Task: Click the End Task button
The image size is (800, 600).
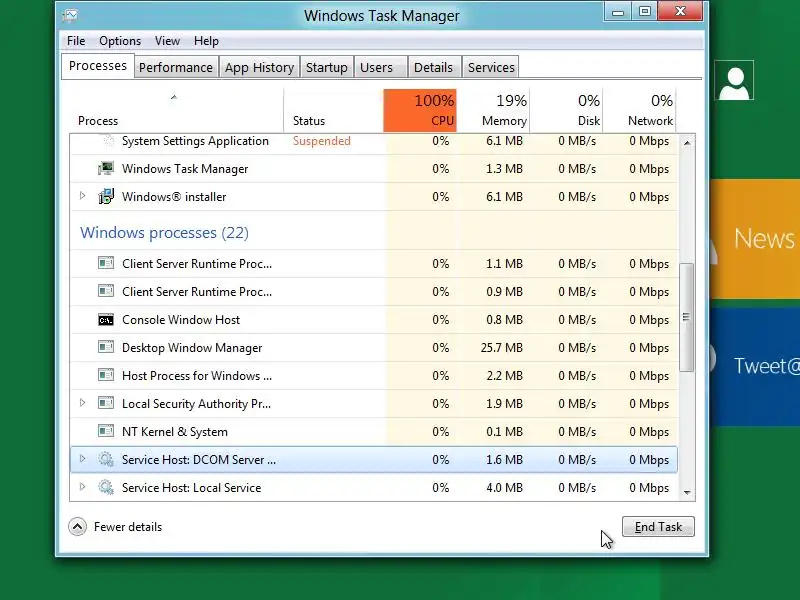Action: click(x=658, y=527)
